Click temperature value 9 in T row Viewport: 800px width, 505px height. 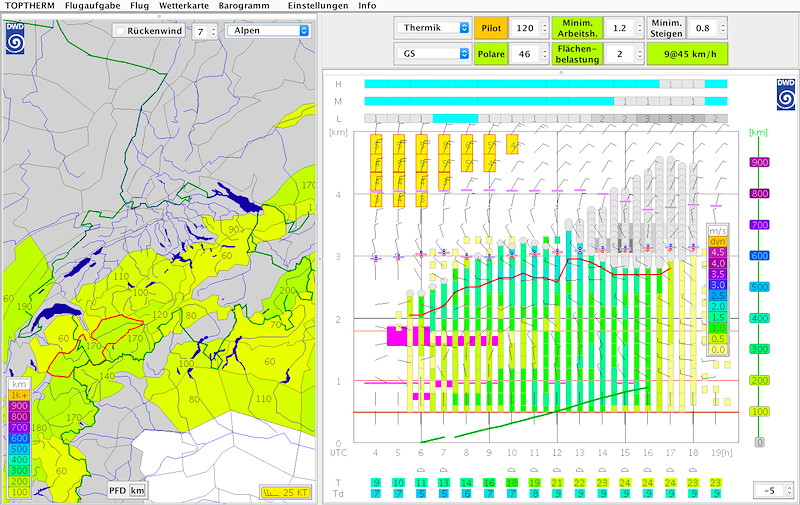click(x=376, y=483)
